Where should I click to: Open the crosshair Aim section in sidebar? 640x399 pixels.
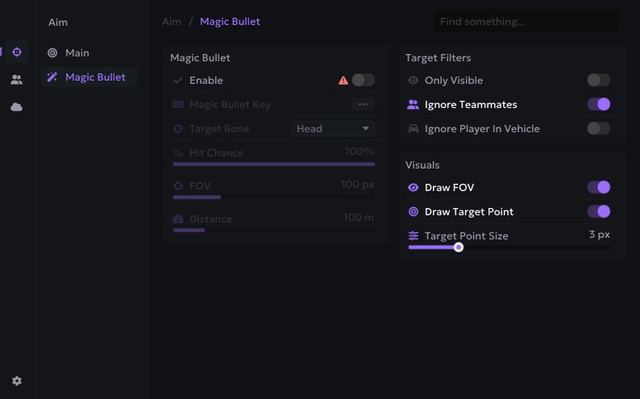[17, 52]
